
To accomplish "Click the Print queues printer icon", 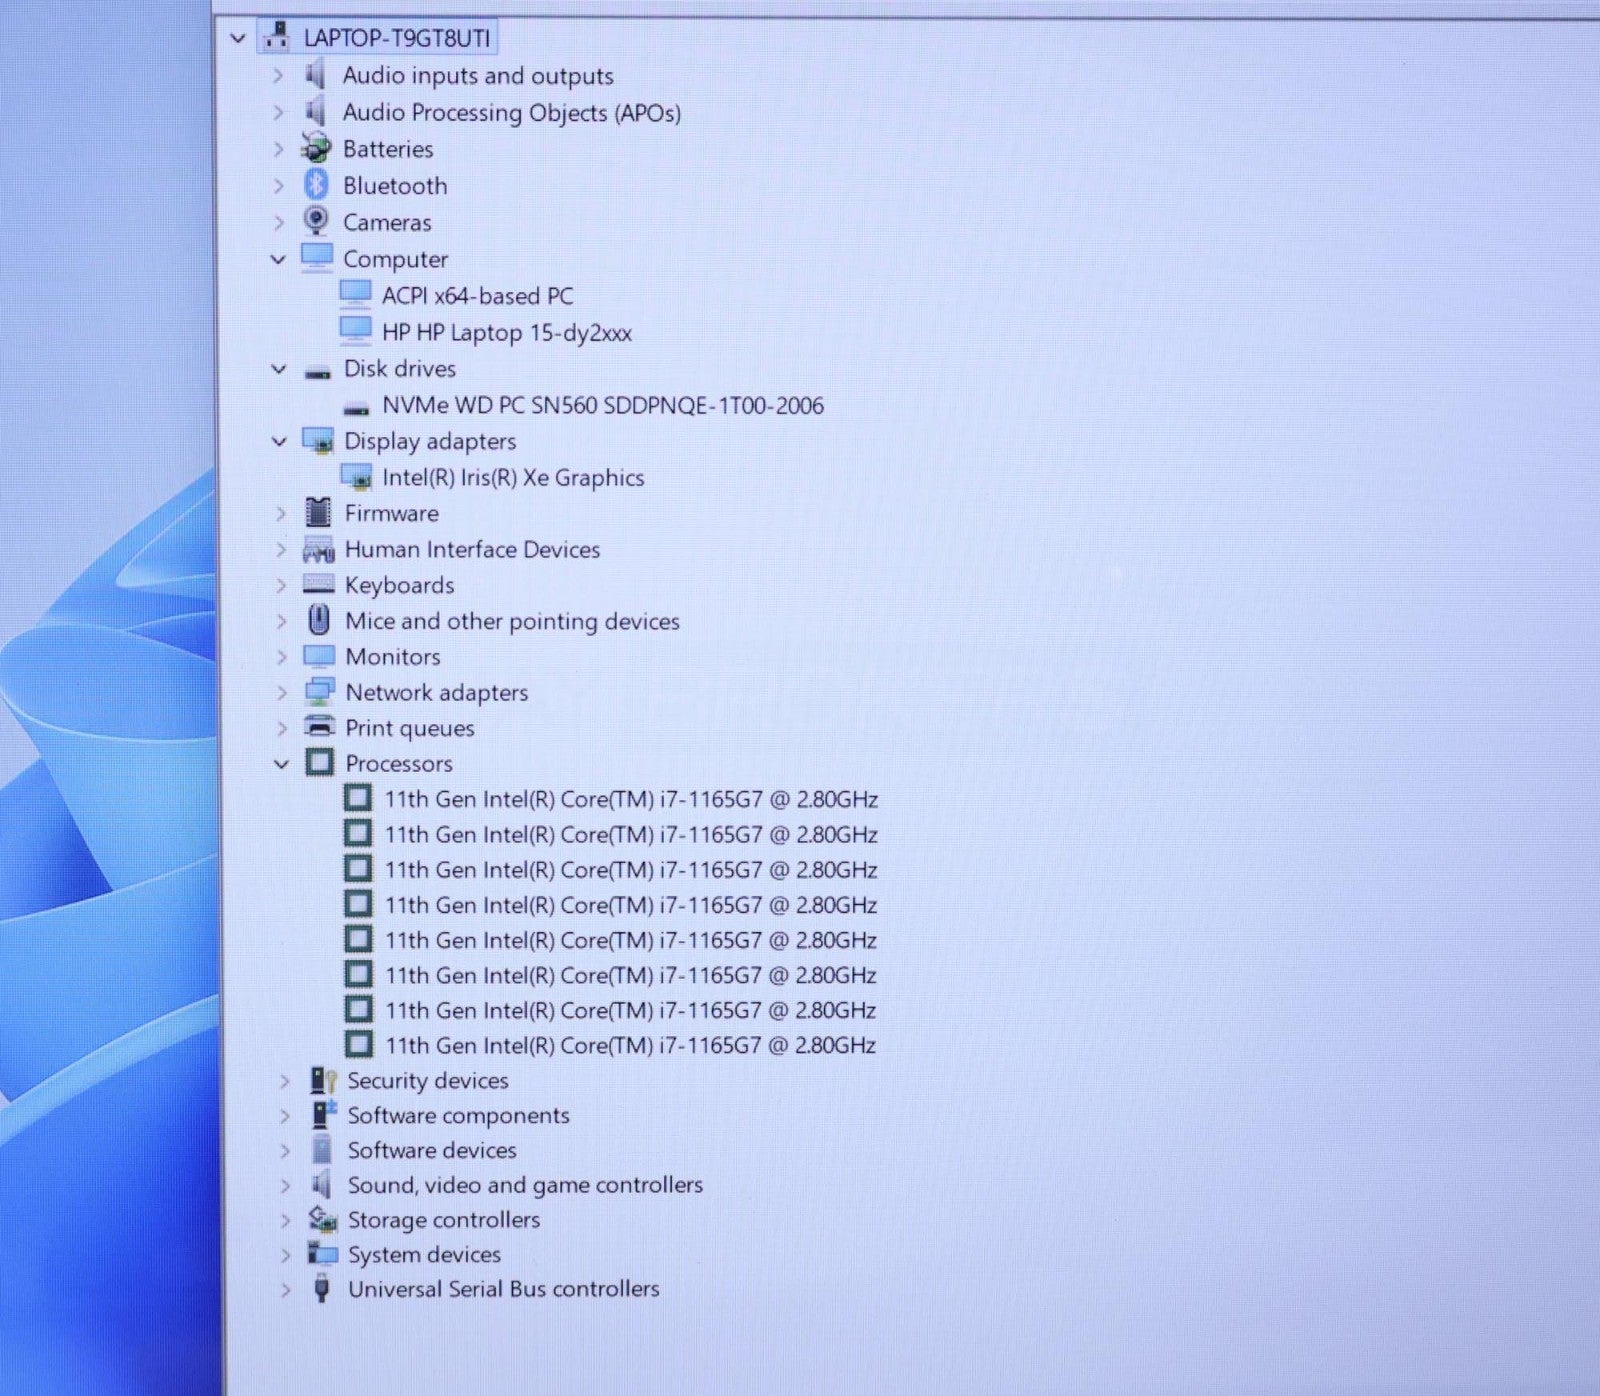I will [319, 727].
